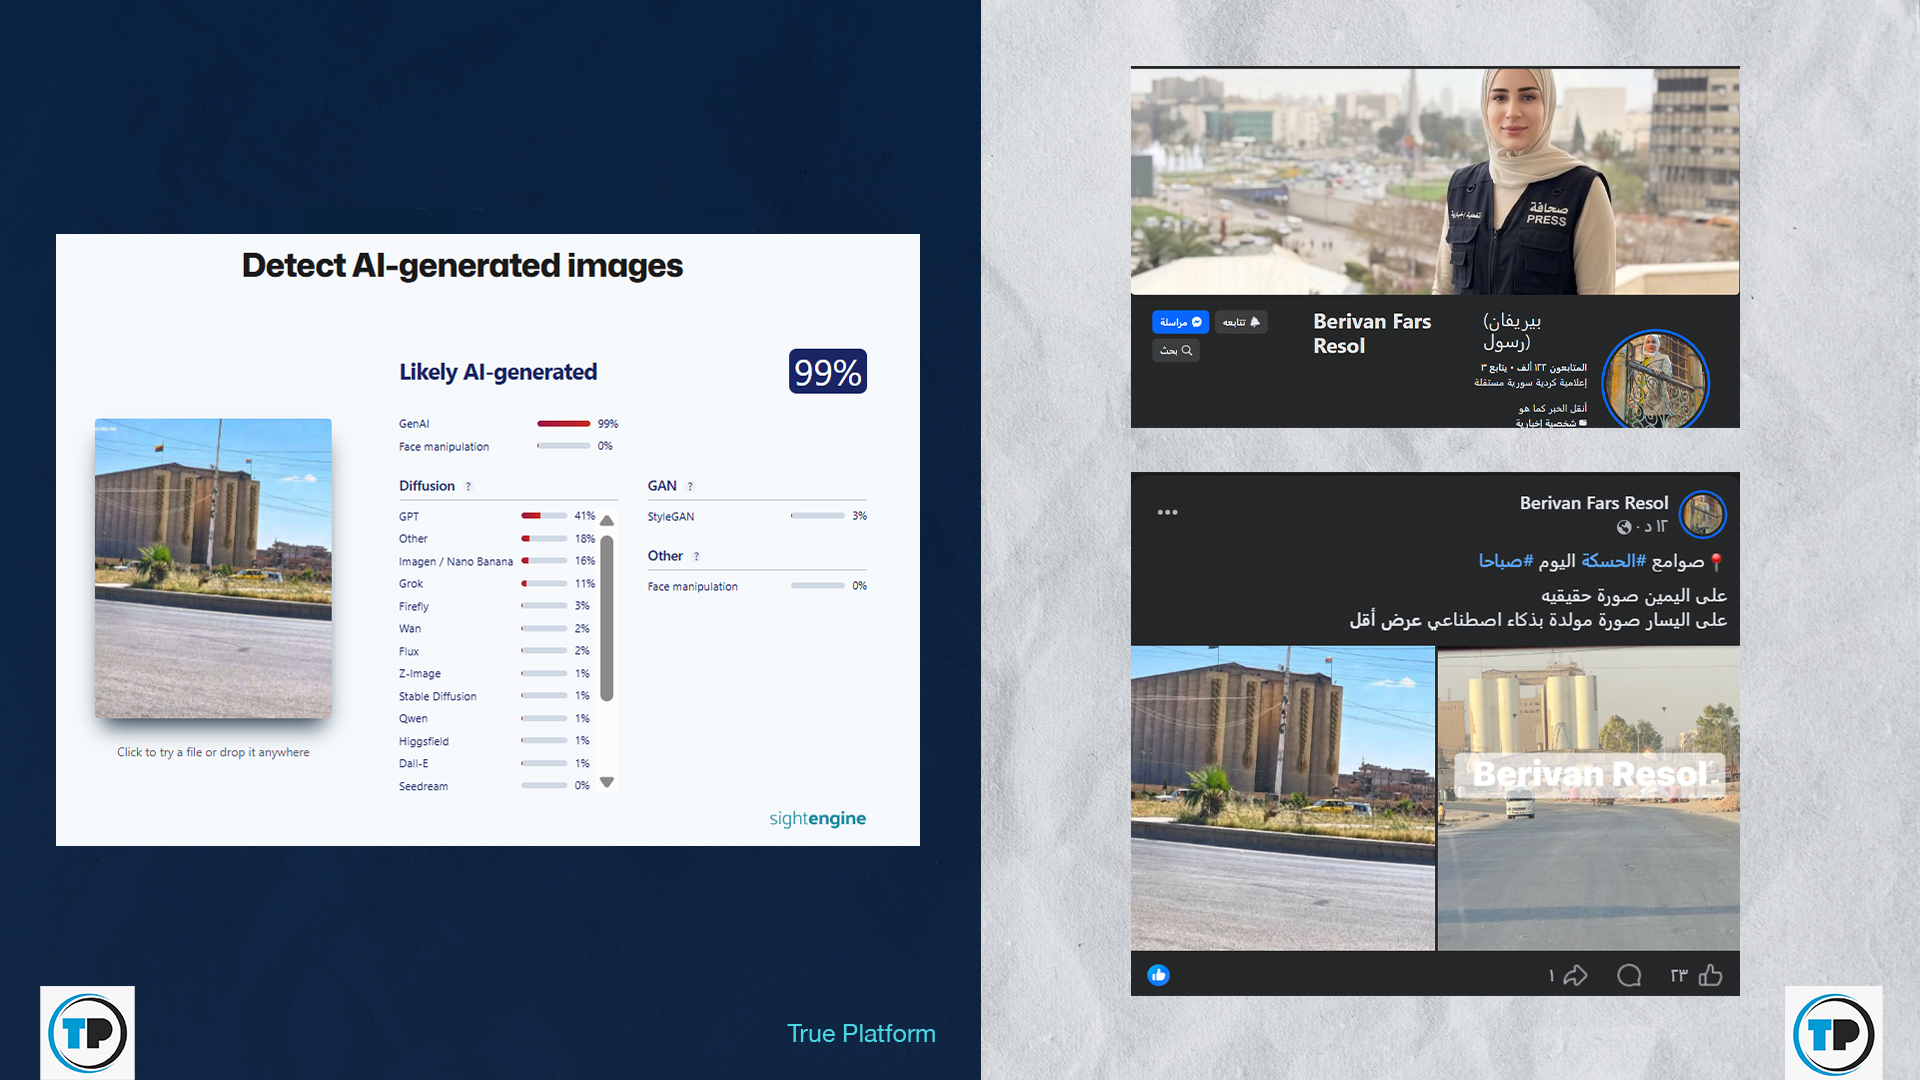Click the Berivan Fars Resol post avatar

(1702, 515)
